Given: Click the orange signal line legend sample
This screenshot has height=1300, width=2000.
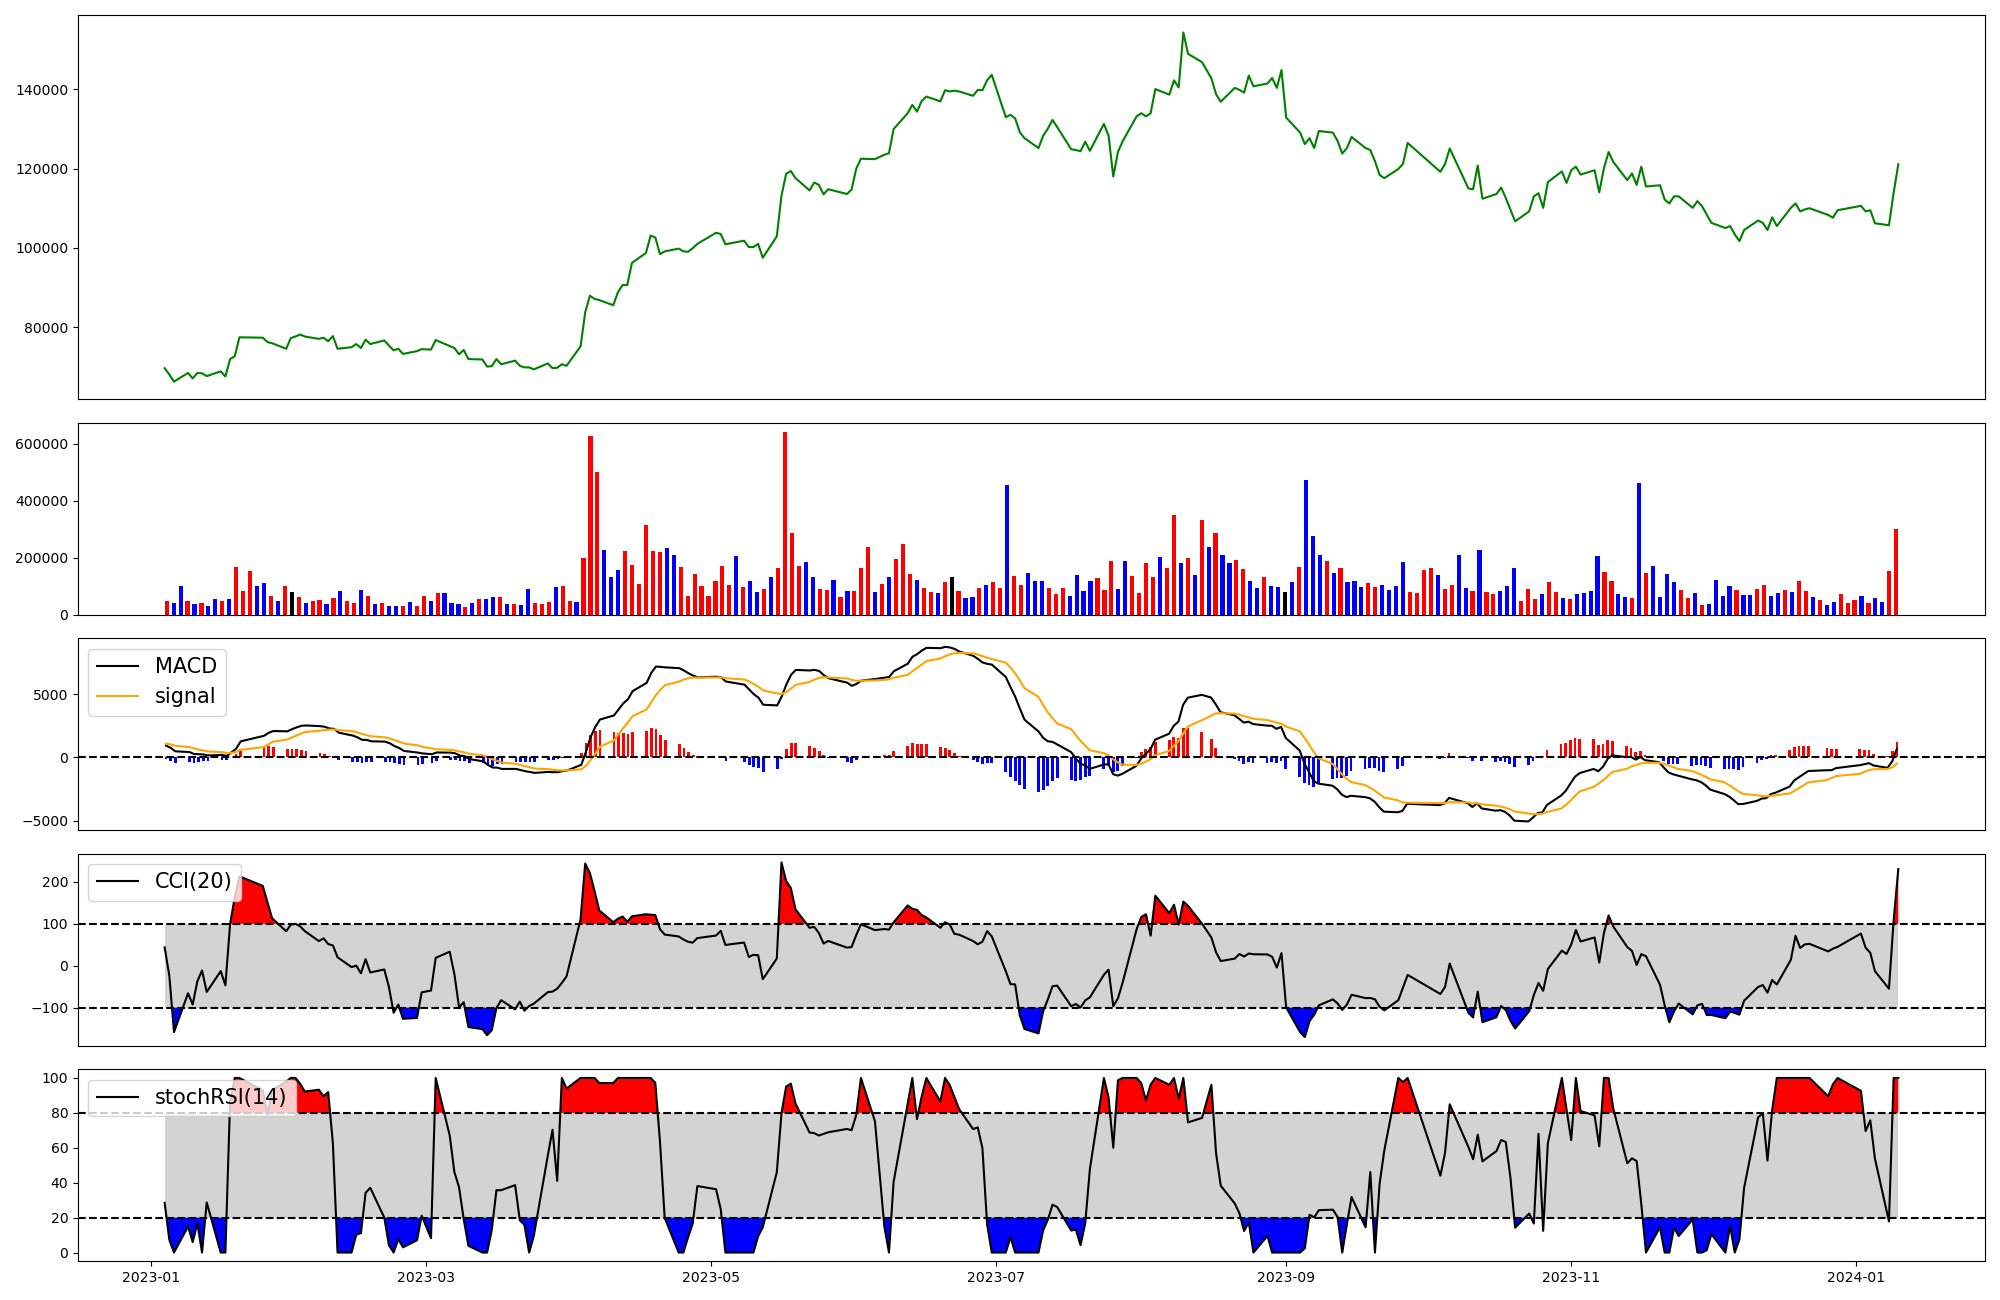Looking at the screenshot, I should pos(119,696).
